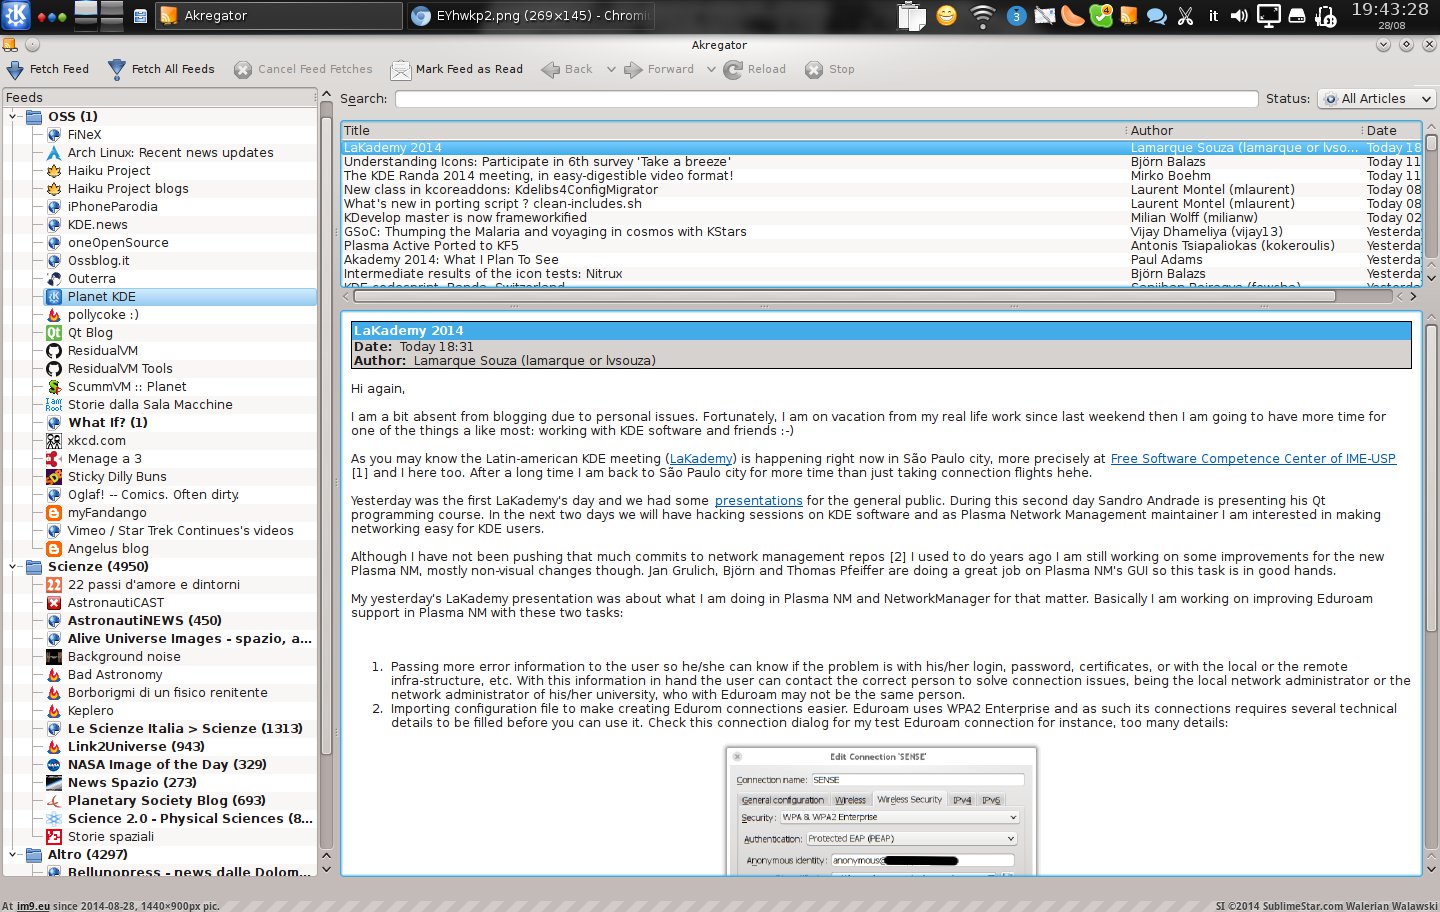Collapse the OSS feeds folder
The height and width of the screenshot is (912, 1440).
click(14, 117)
